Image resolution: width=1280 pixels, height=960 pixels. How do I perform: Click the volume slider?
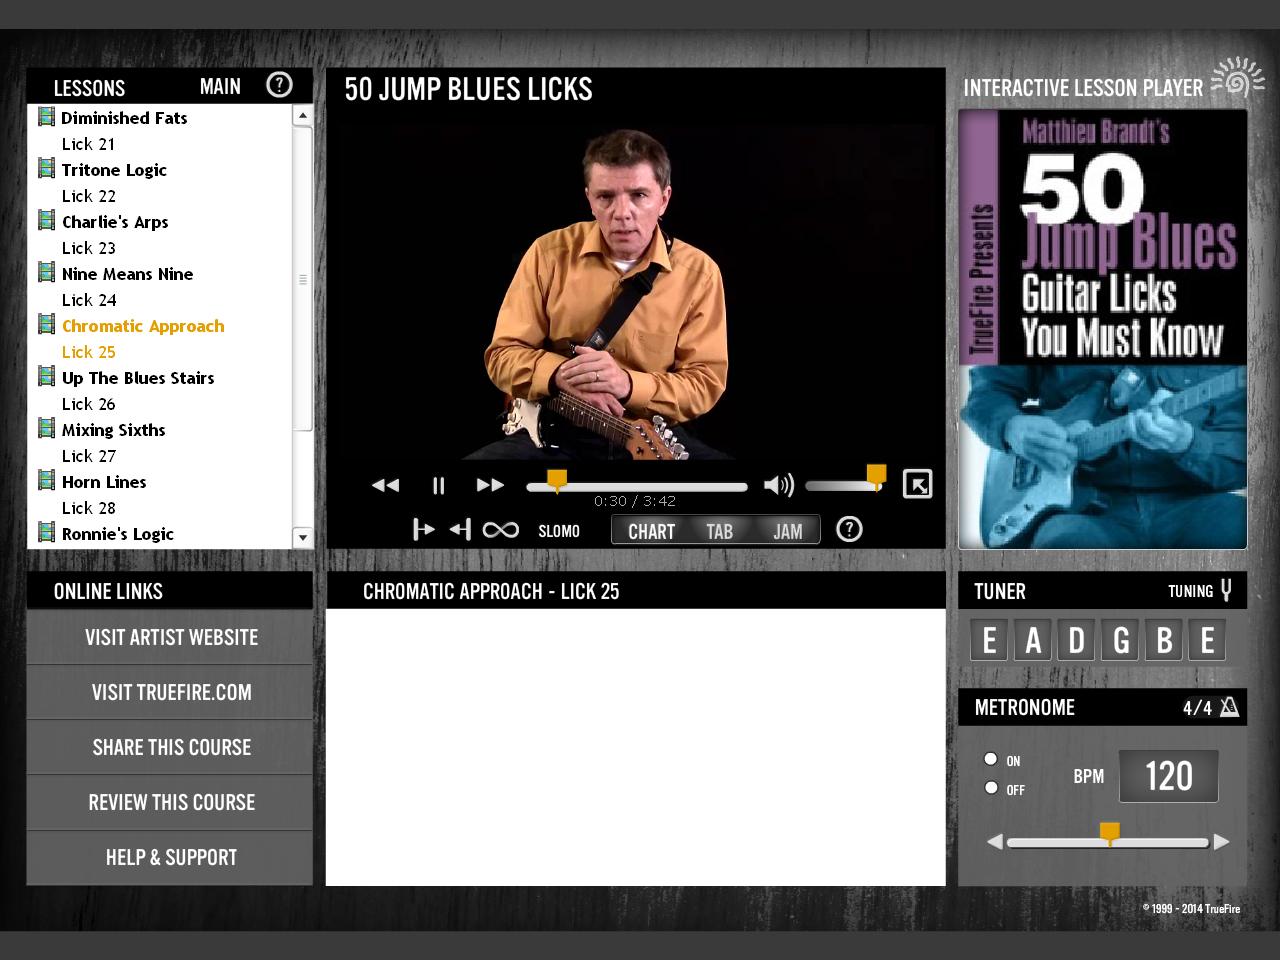tap(844, 486)
